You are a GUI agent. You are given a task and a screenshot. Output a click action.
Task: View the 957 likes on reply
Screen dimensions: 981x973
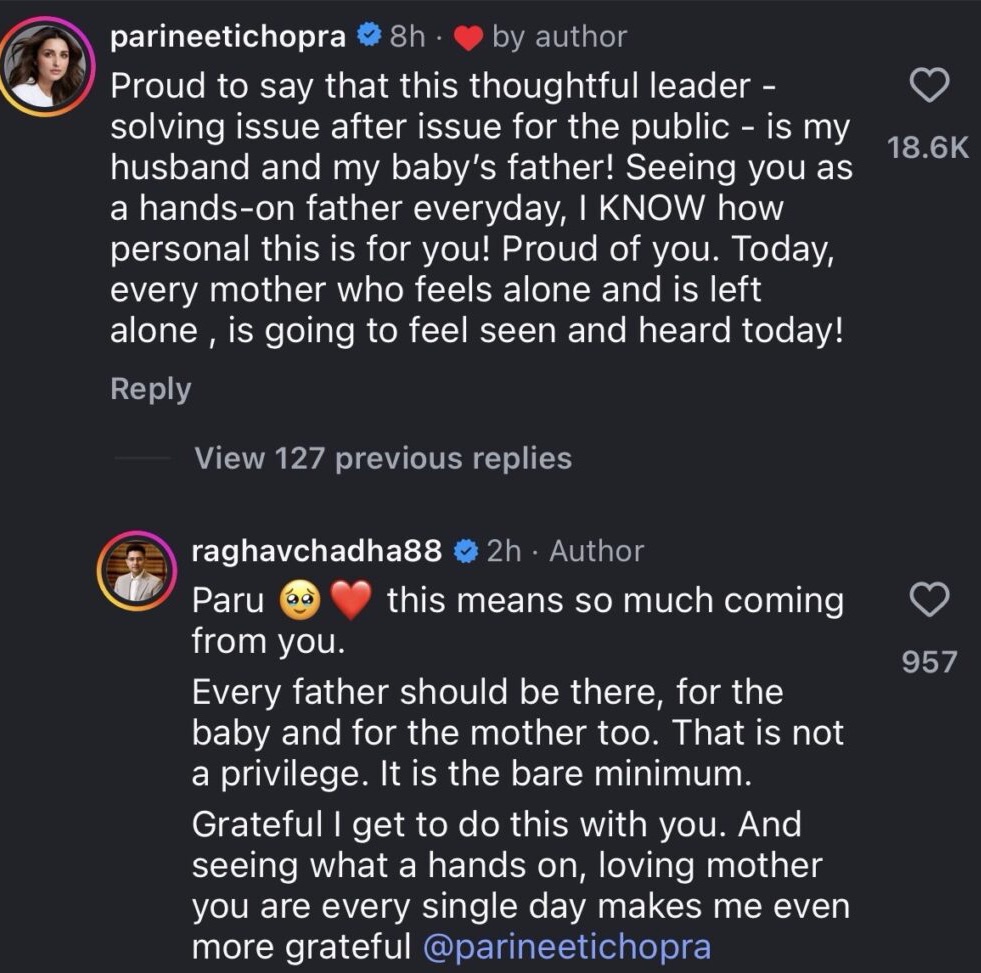(x=930, y=661)
